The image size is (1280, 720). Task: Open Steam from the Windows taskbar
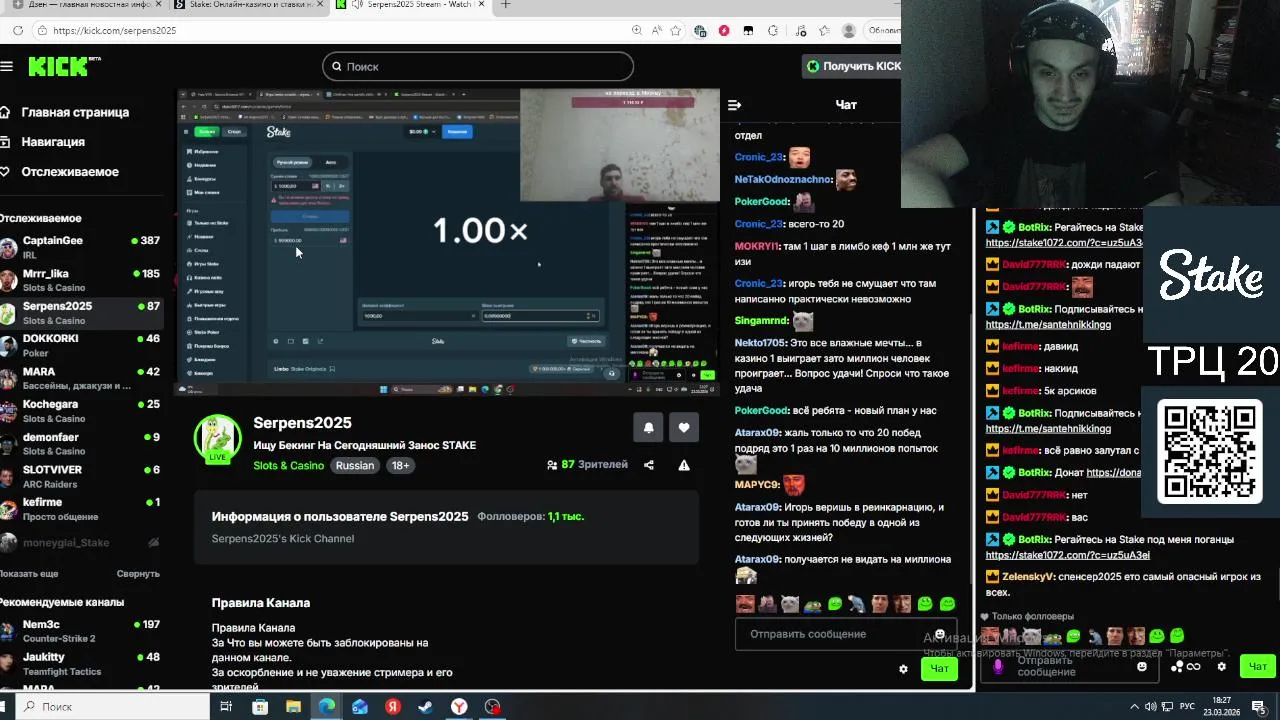click(426, 707)
